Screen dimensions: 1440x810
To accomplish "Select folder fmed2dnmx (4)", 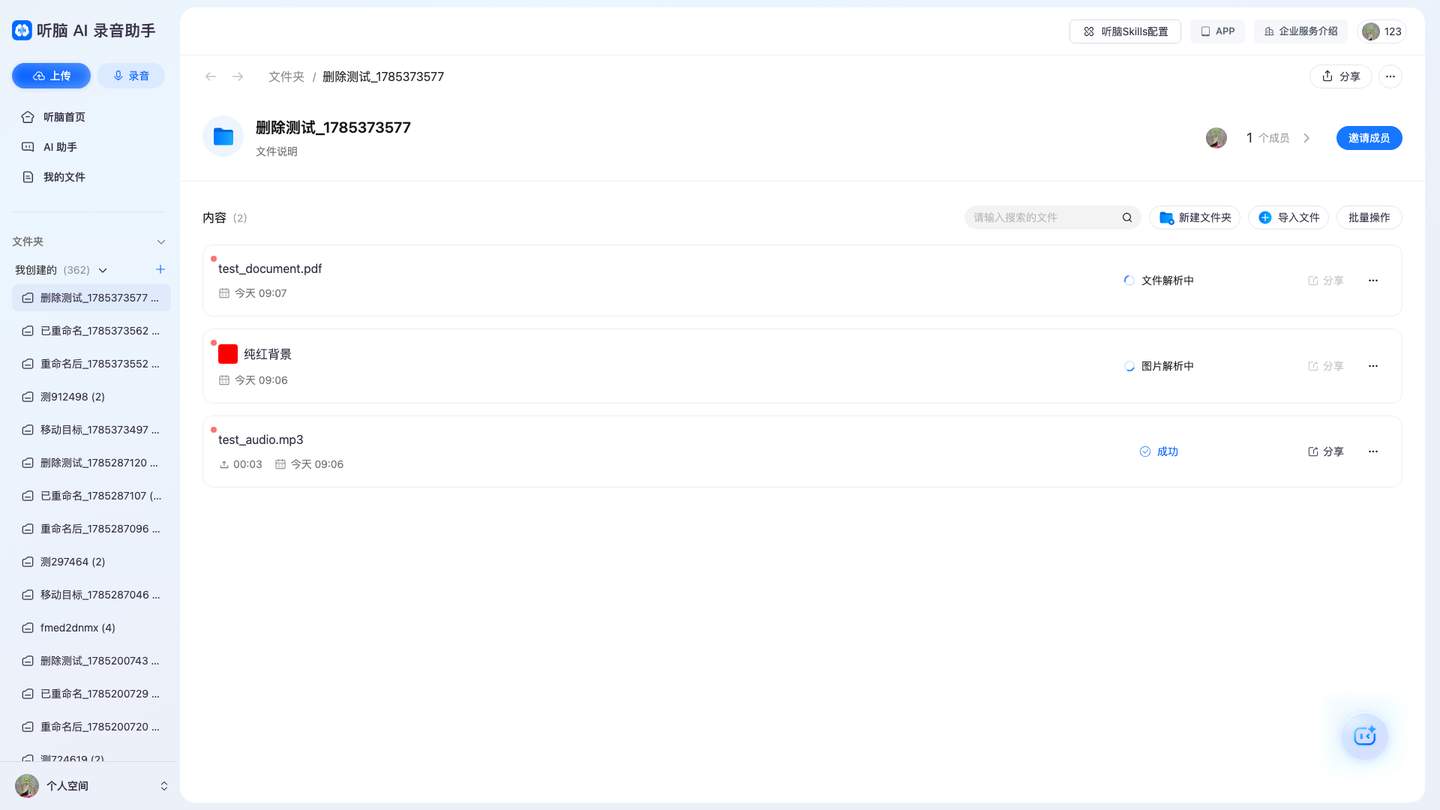I will click(91, 628).
